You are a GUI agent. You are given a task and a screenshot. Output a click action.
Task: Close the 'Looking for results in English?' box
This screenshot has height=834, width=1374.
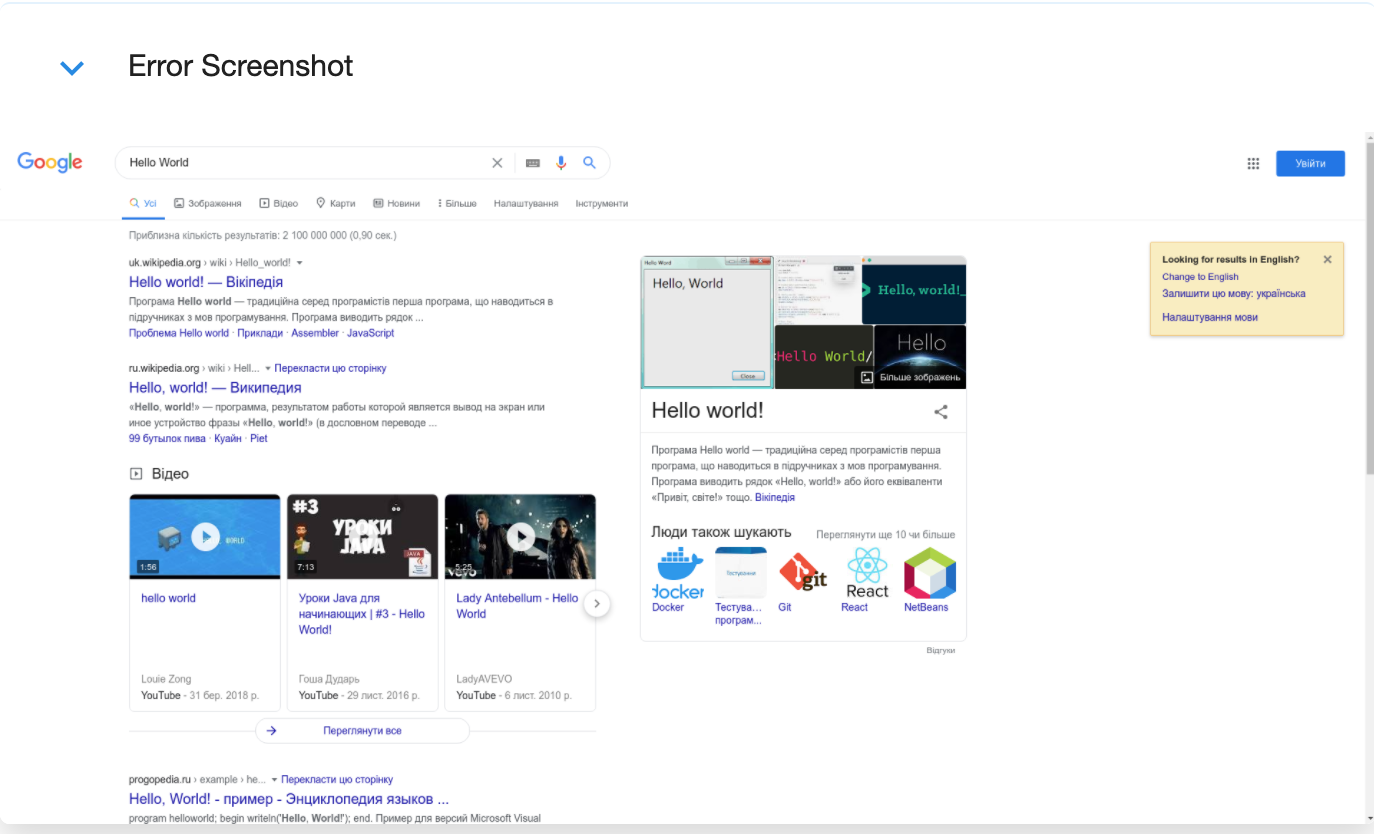[1327, 260]
